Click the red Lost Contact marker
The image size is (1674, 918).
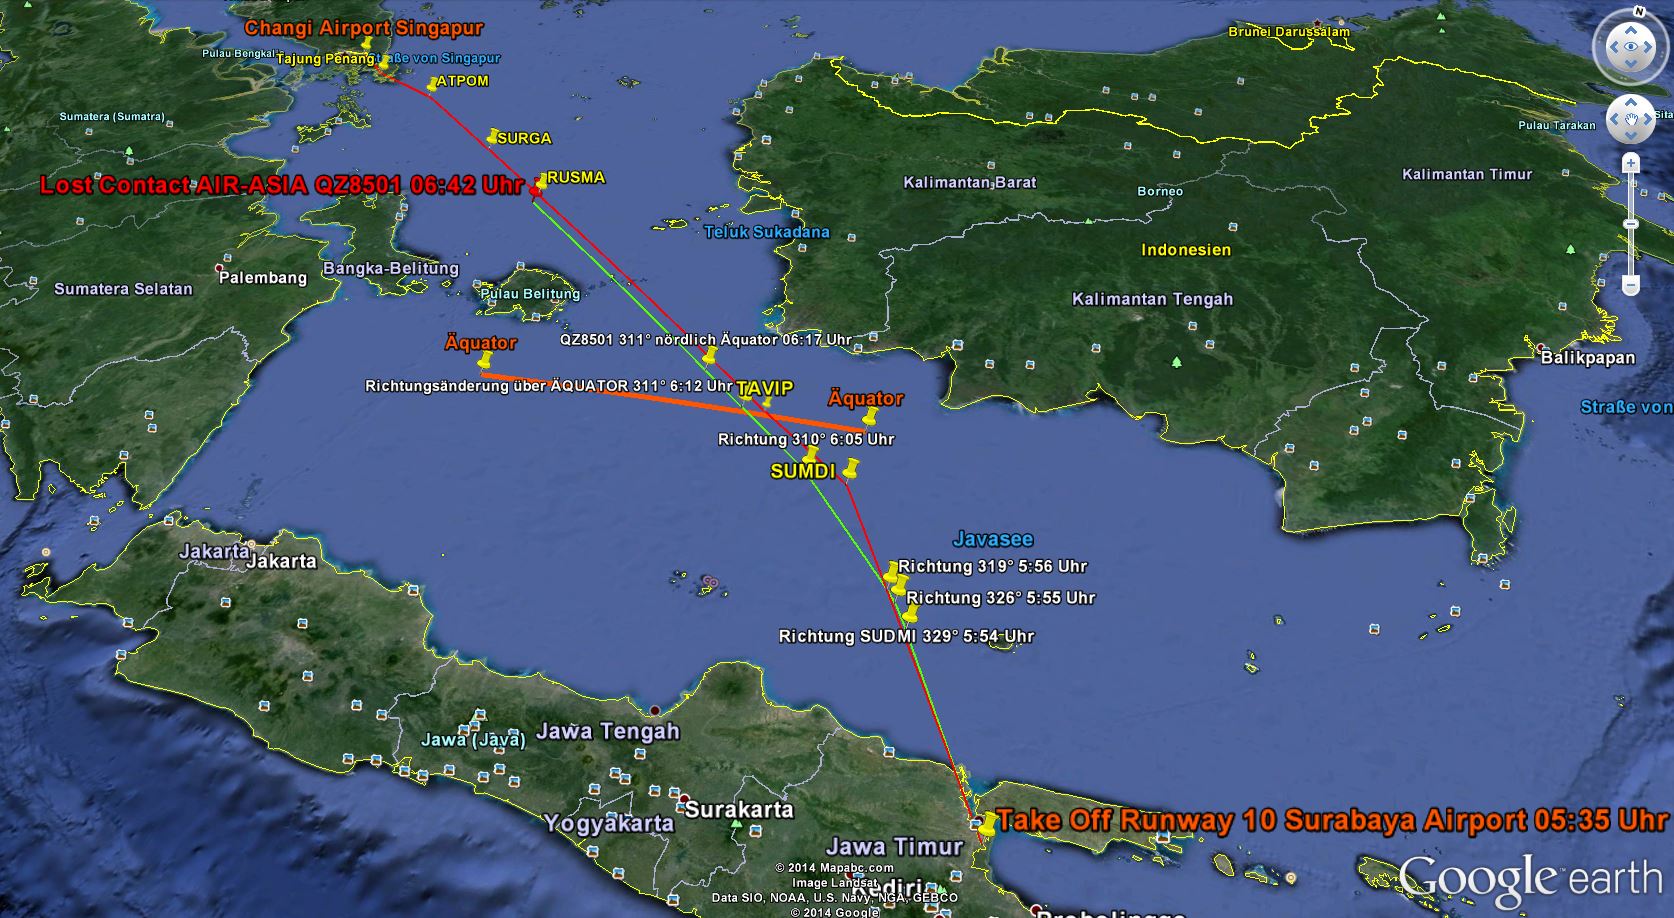[535, 190]
